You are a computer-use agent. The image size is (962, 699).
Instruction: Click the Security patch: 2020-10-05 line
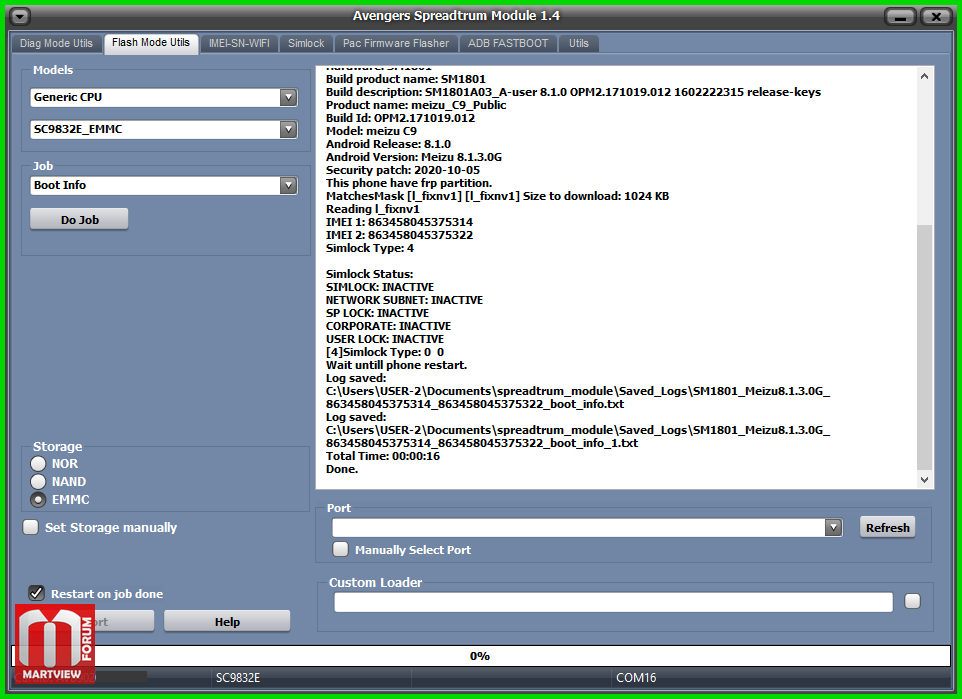[402, 170]
